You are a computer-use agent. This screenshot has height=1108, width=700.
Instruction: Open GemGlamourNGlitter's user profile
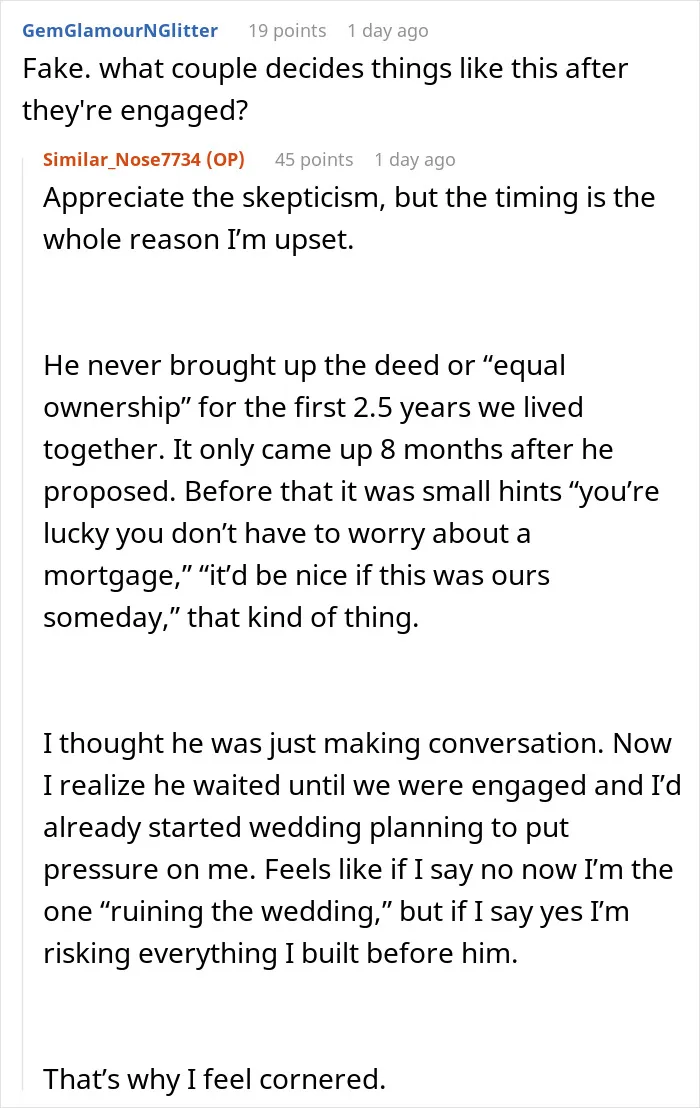pos(120,31)
